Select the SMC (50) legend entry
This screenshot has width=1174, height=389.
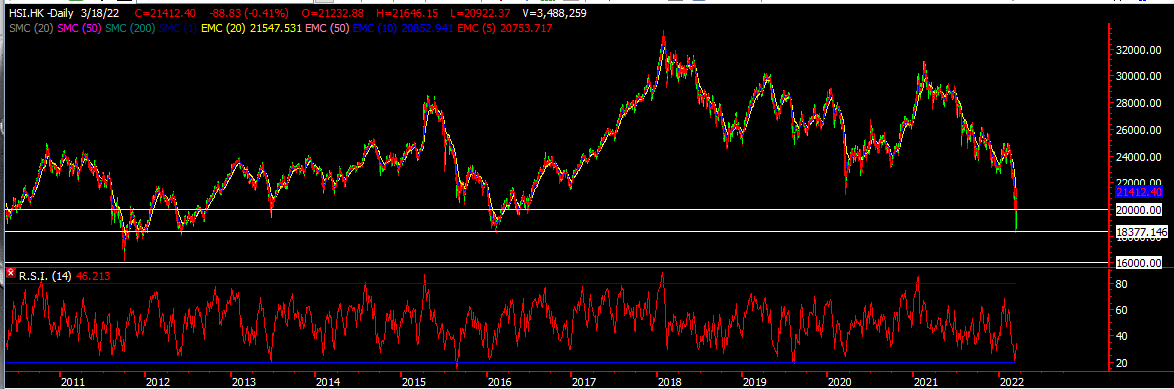[x=78, y=28]
